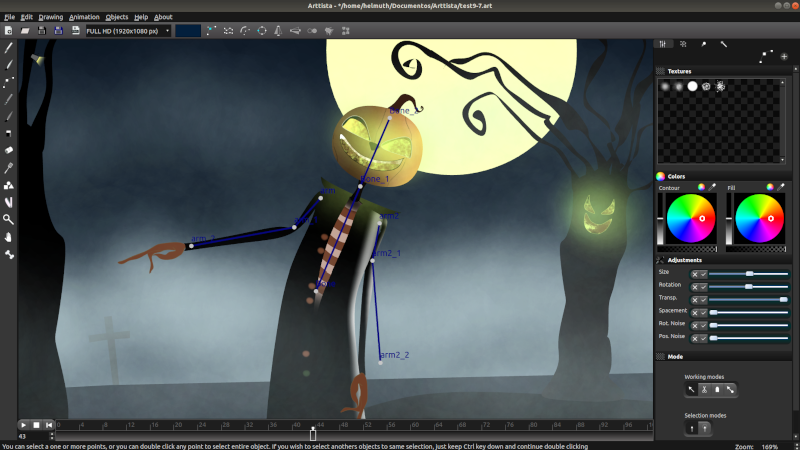
Task: Select the solid white round texture
Action: click(x=692, y=87)
